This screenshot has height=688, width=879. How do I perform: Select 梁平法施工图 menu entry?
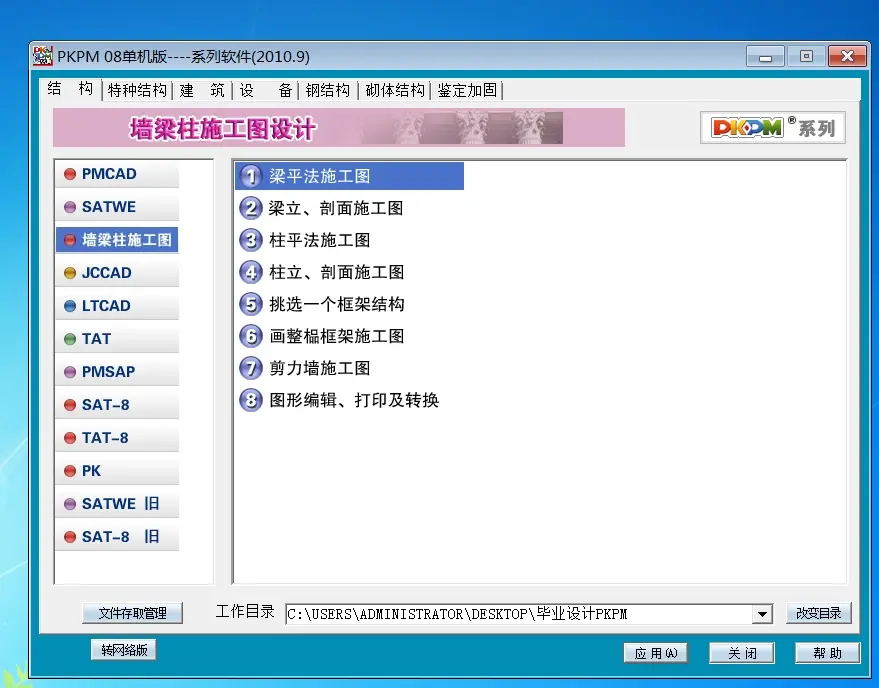350,176
